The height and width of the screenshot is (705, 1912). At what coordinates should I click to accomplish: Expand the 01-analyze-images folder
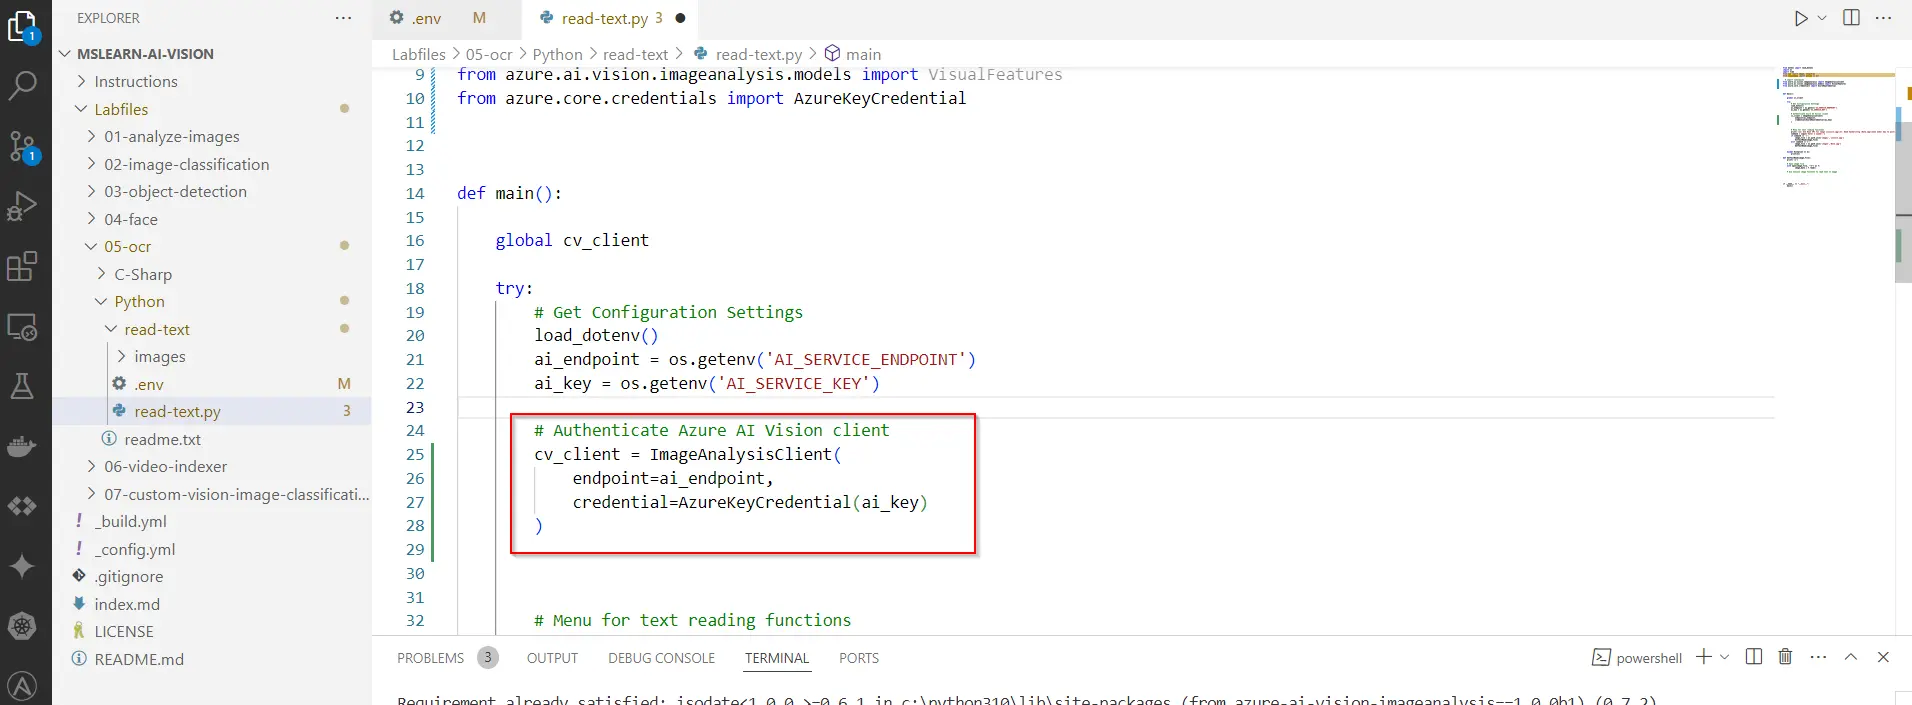[171, 137]
